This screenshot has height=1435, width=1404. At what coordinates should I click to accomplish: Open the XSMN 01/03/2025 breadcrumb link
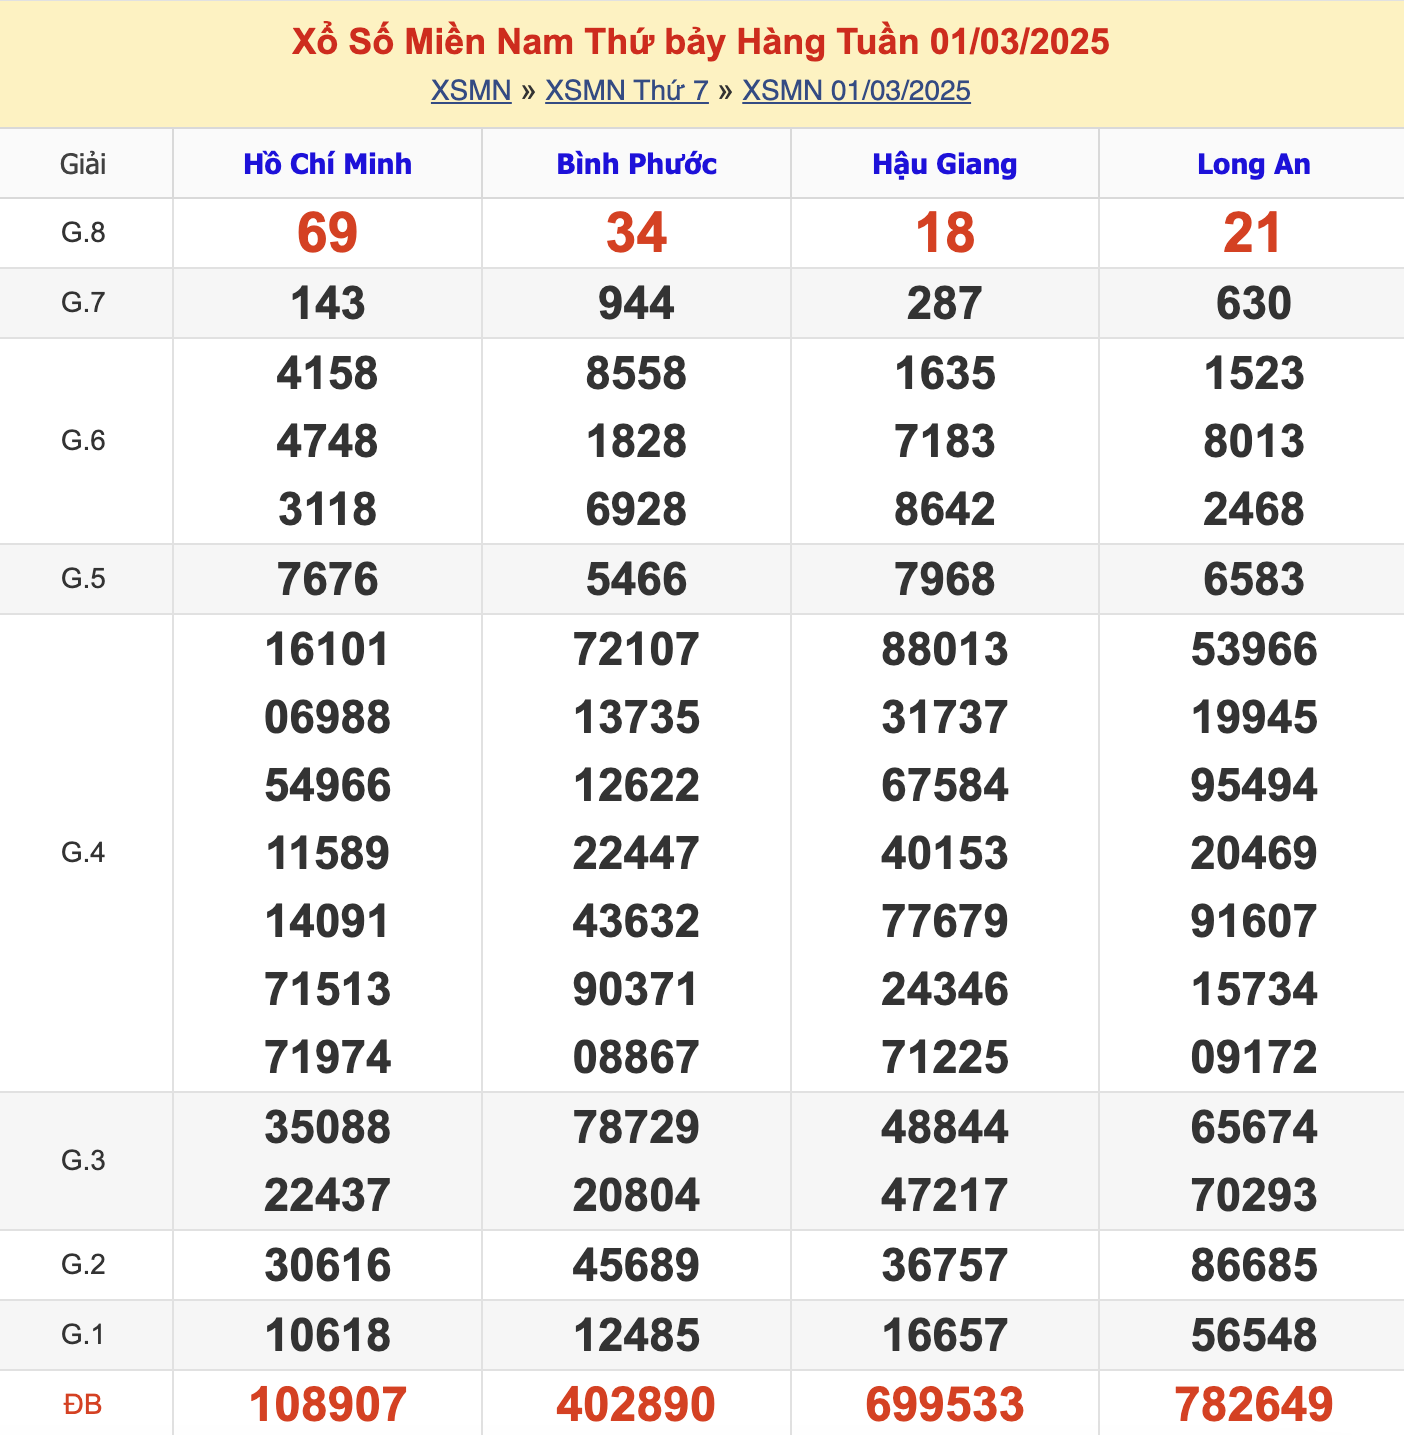point(856,91)
